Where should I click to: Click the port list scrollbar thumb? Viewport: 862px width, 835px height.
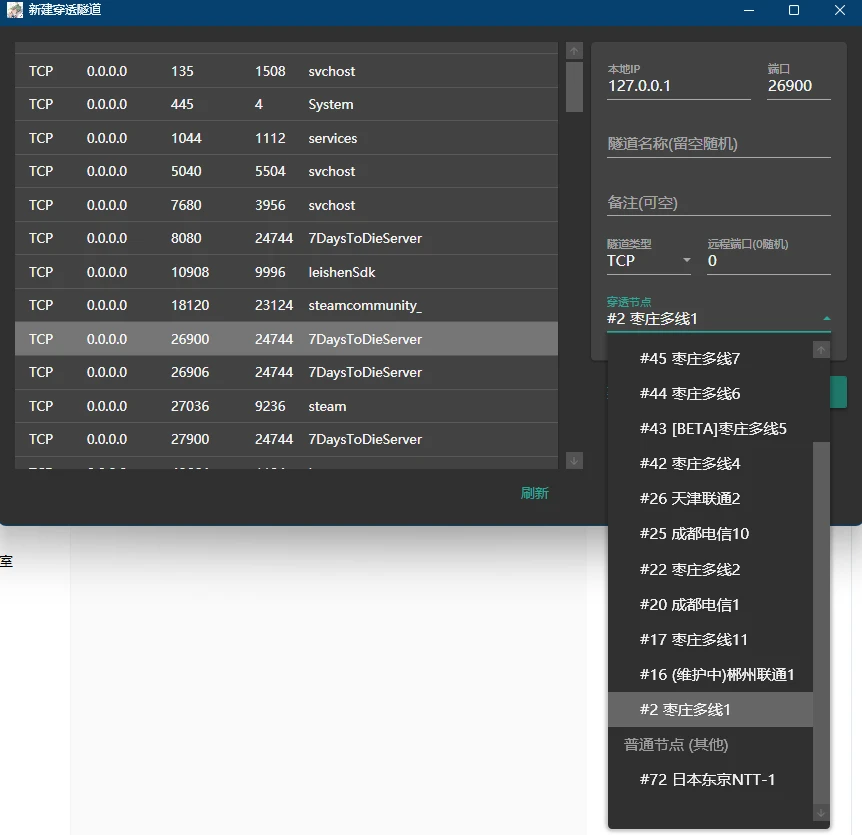[x=574, y=87]
